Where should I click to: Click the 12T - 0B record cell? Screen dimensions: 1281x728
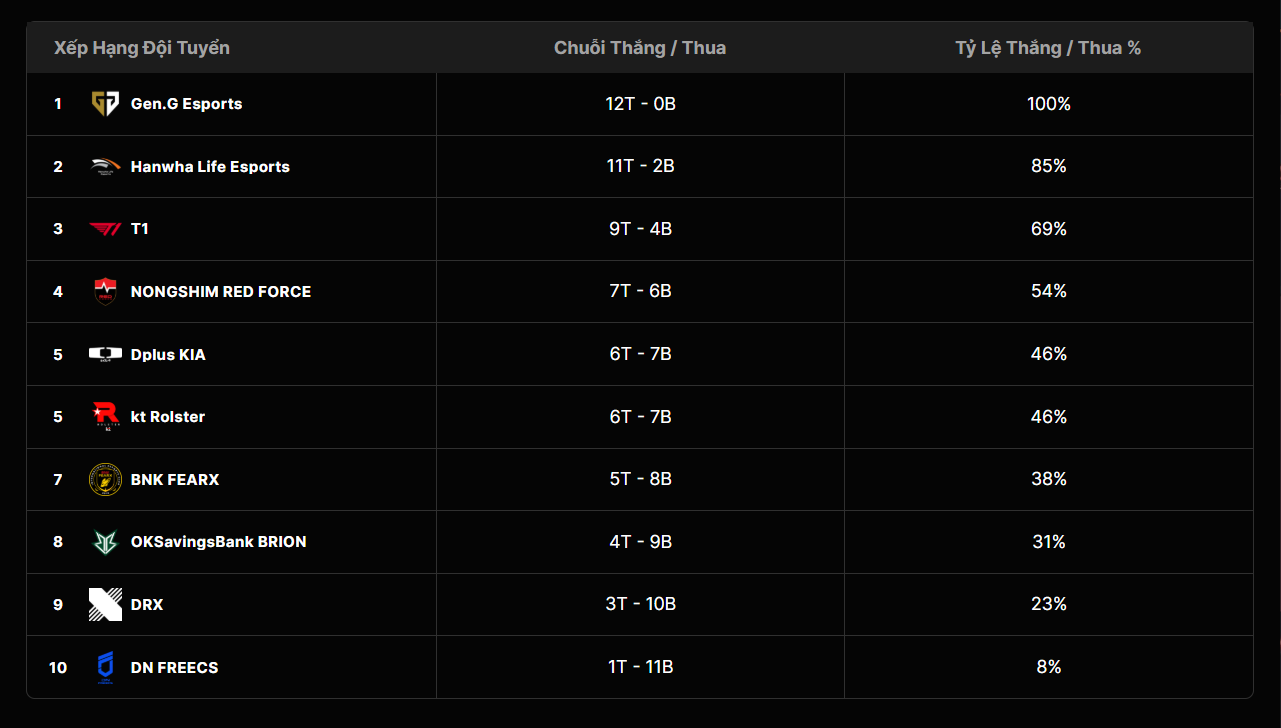click(640, 104)
